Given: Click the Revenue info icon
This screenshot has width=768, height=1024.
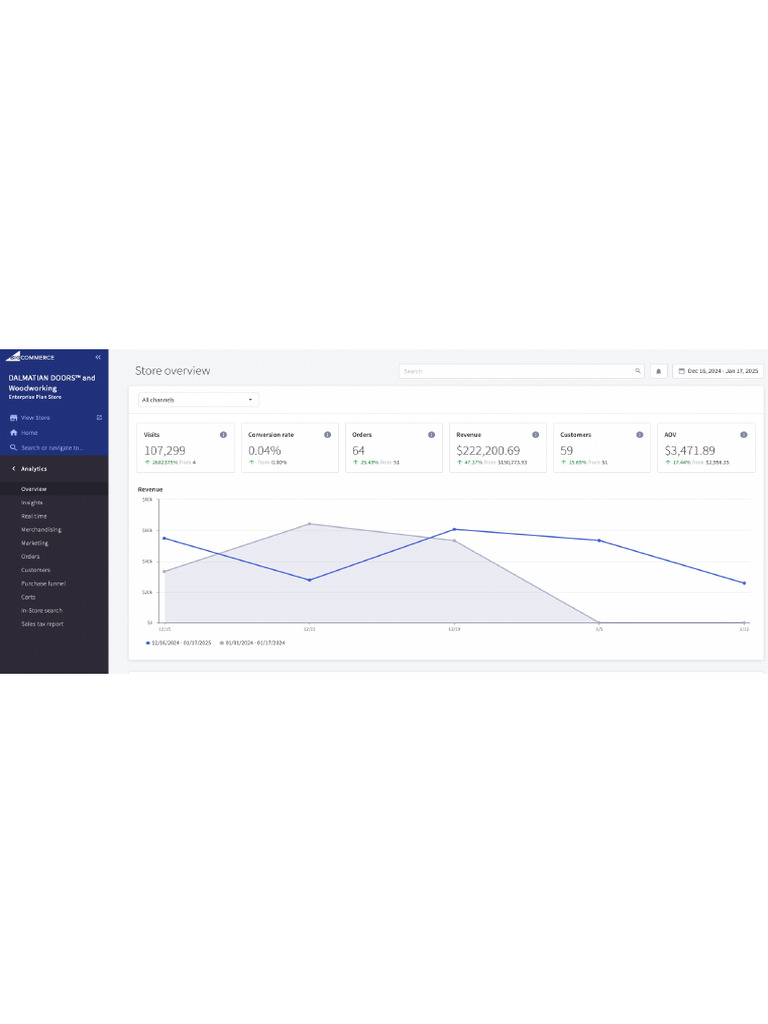Looking at the screenshot, I should (536, 435).
